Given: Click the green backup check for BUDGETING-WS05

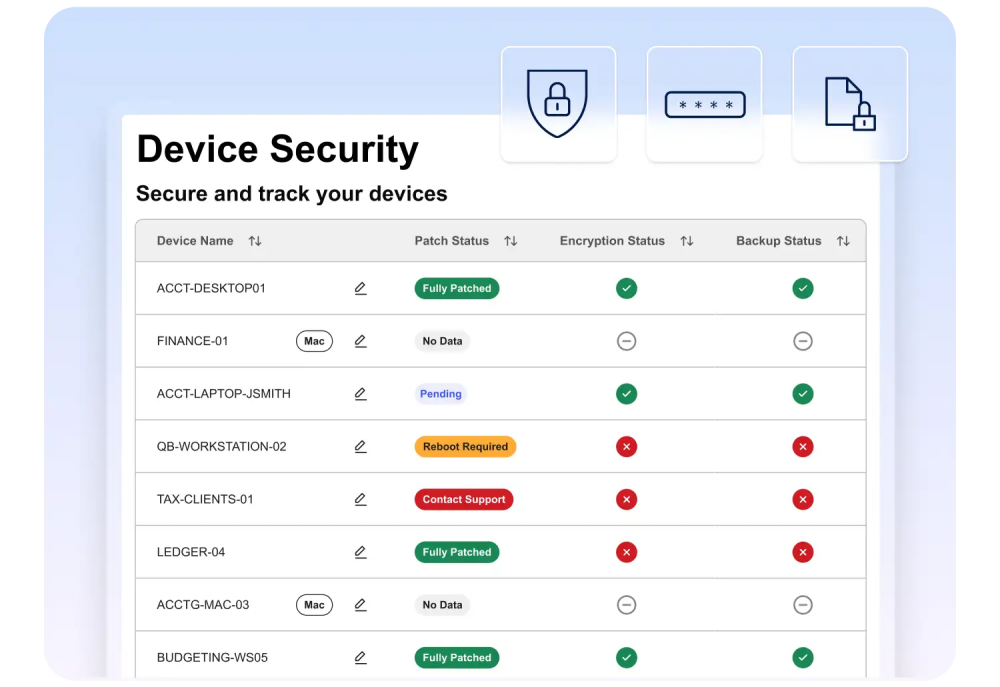Looking at the screenshot, I should (x=803, y=658).
